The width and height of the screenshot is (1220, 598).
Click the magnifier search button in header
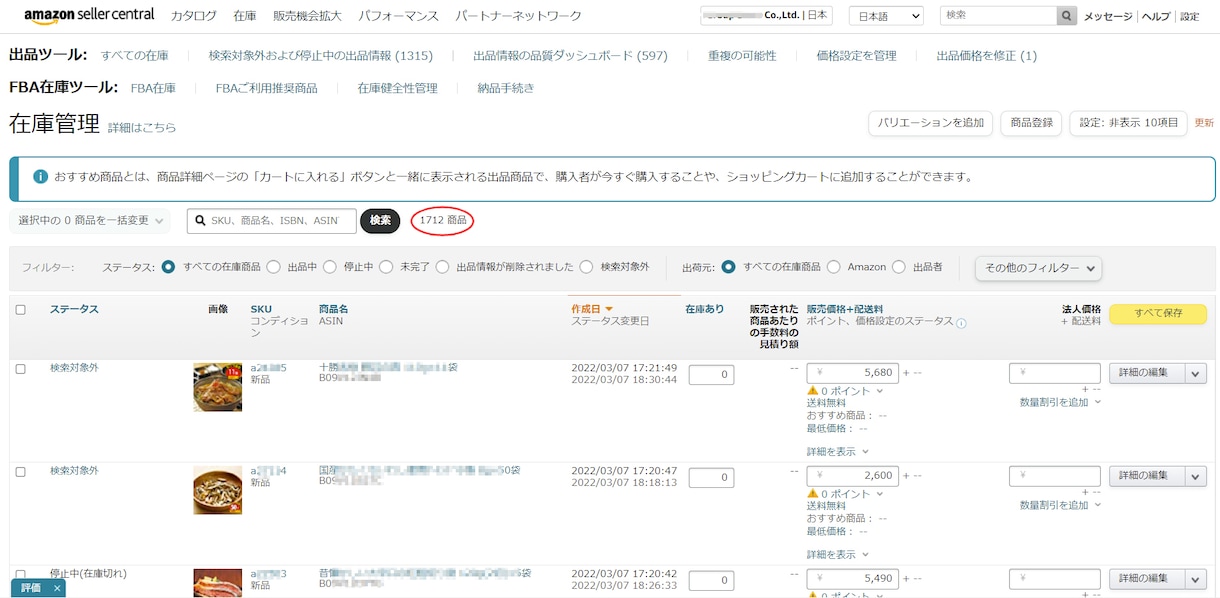point(1068,16)
